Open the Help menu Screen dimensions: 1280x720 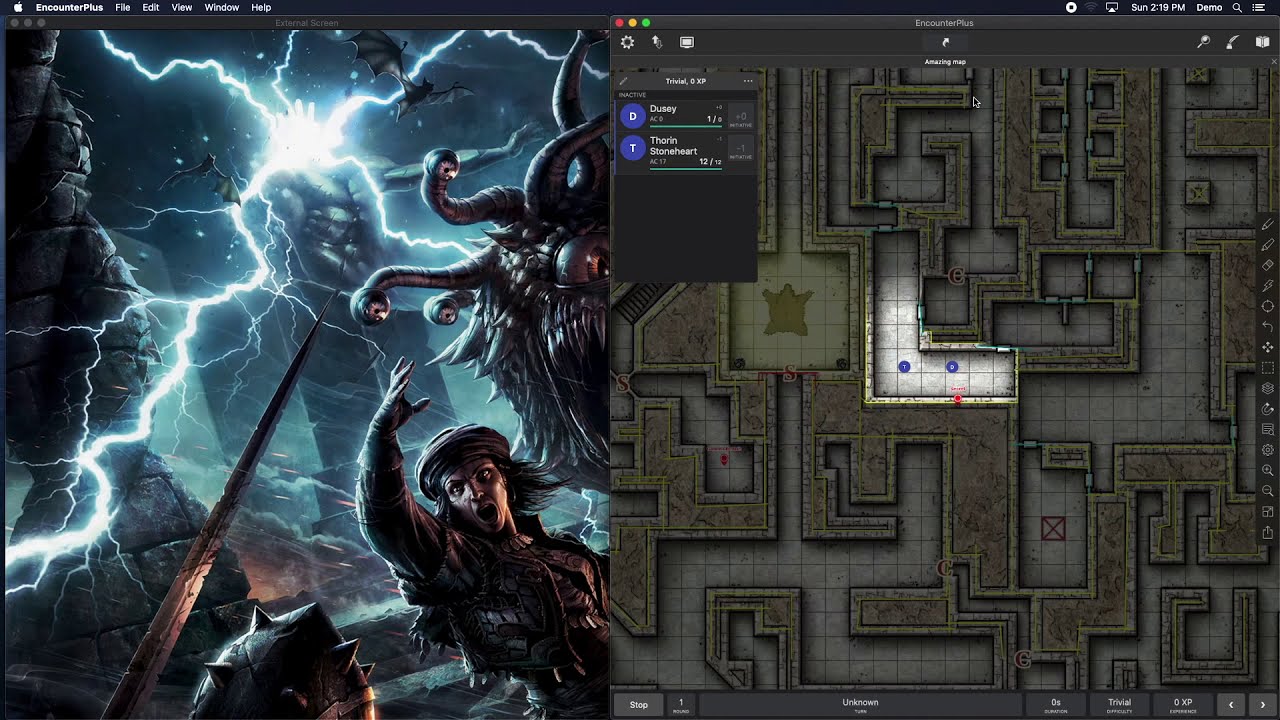(x=261, y=7)
